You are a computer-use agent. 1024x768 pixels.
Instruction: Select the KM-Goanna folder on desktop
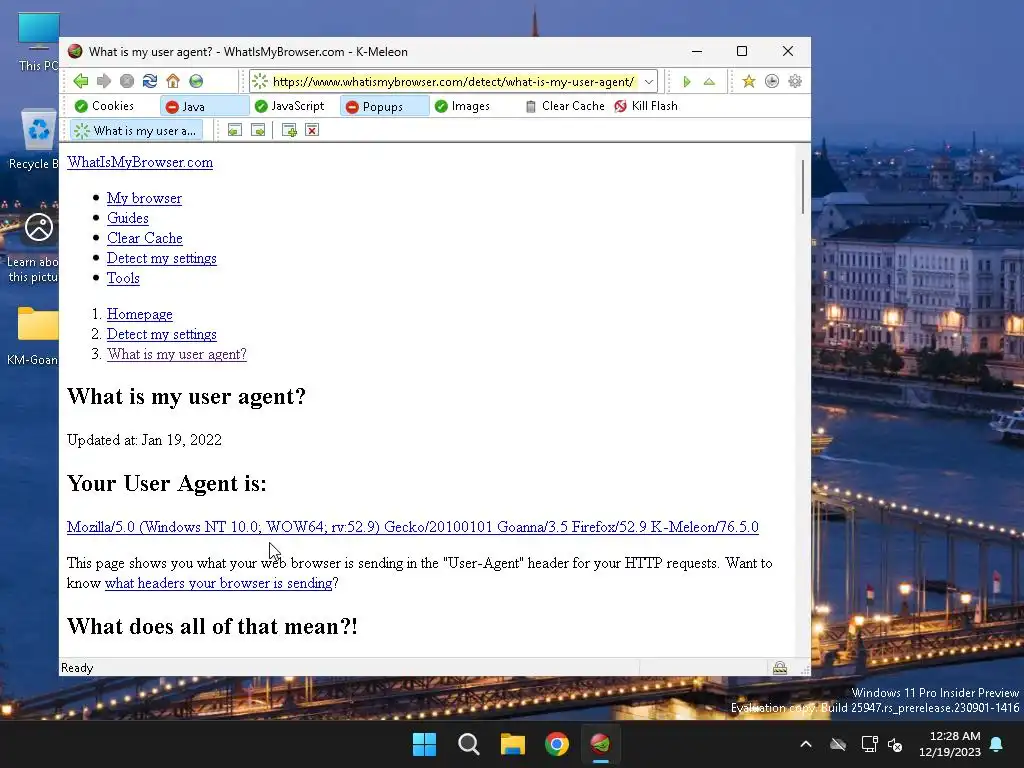pos(34,336)
